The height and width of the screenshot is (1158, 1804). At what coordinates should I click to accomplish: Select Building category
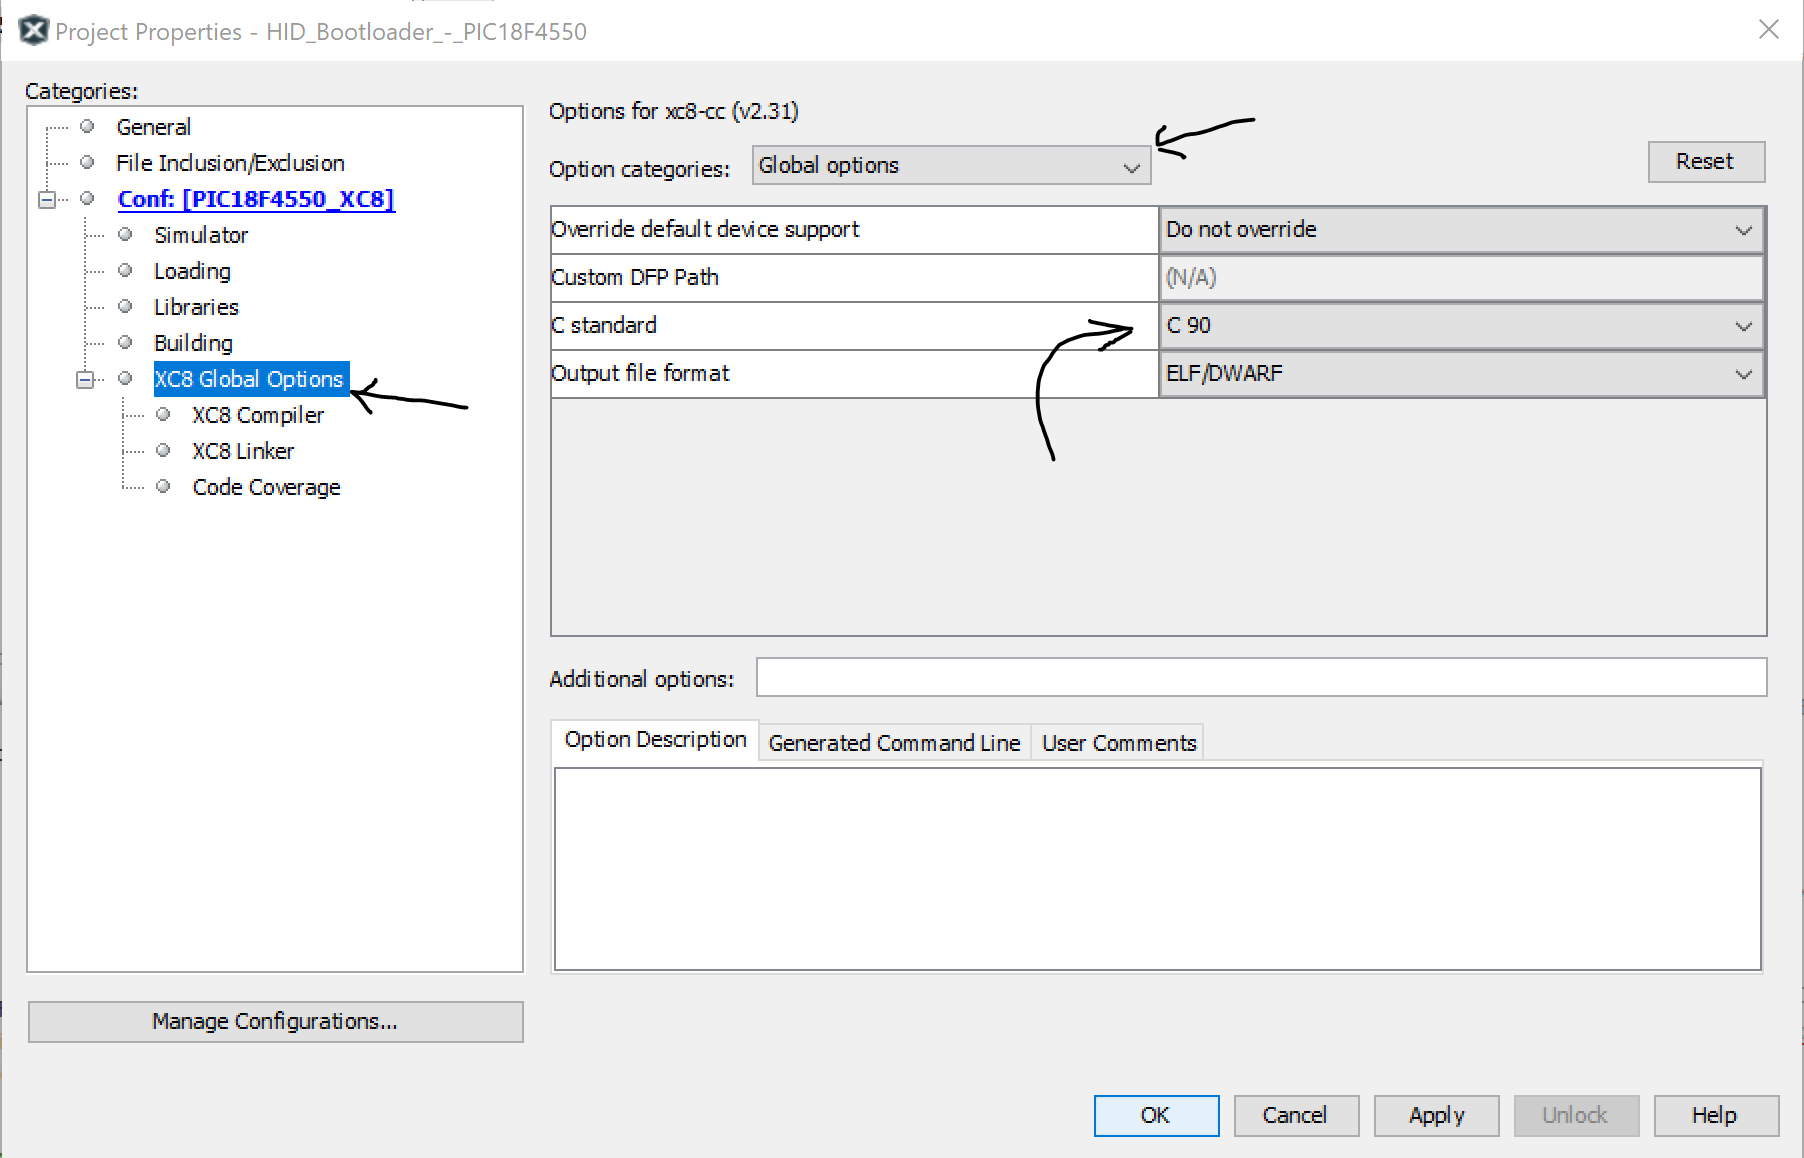[193, 343]
